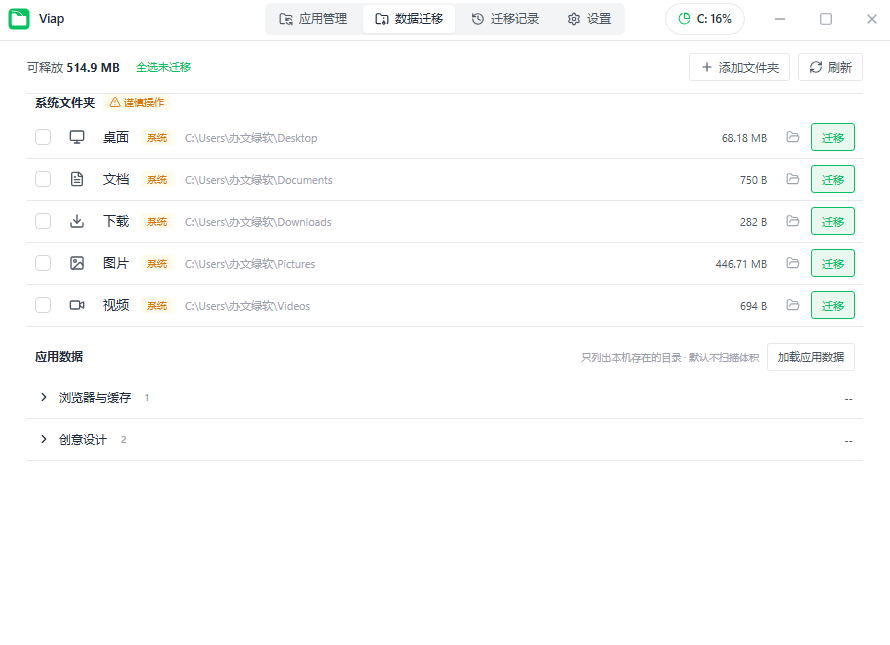Click the 刷新 refresh button

click(x=830, y=67)
